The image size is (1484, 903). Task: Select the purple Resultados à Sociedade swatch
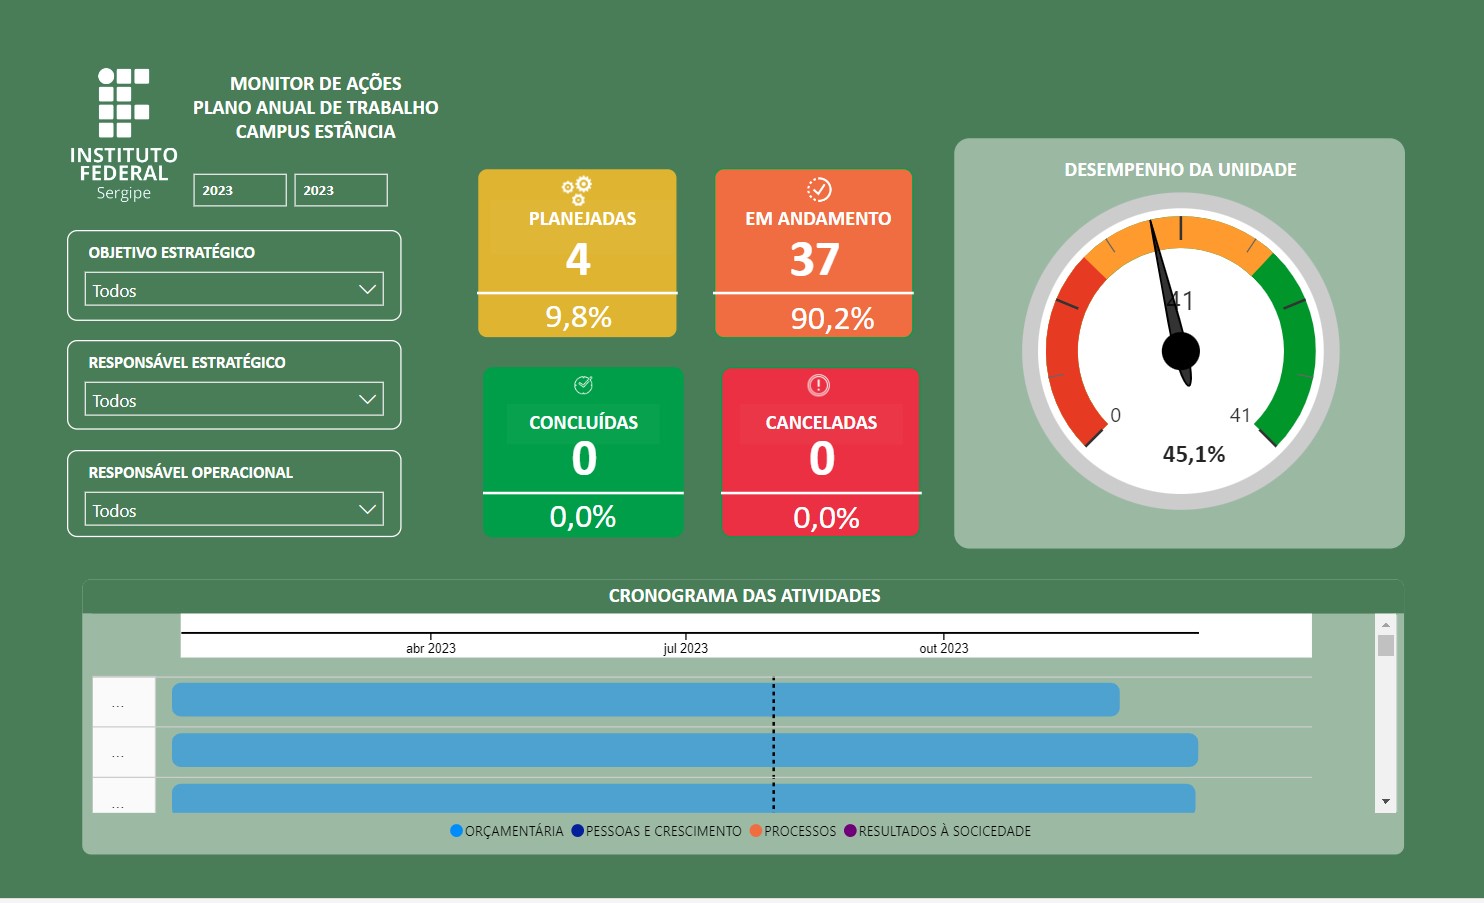(x=850, y=831)
